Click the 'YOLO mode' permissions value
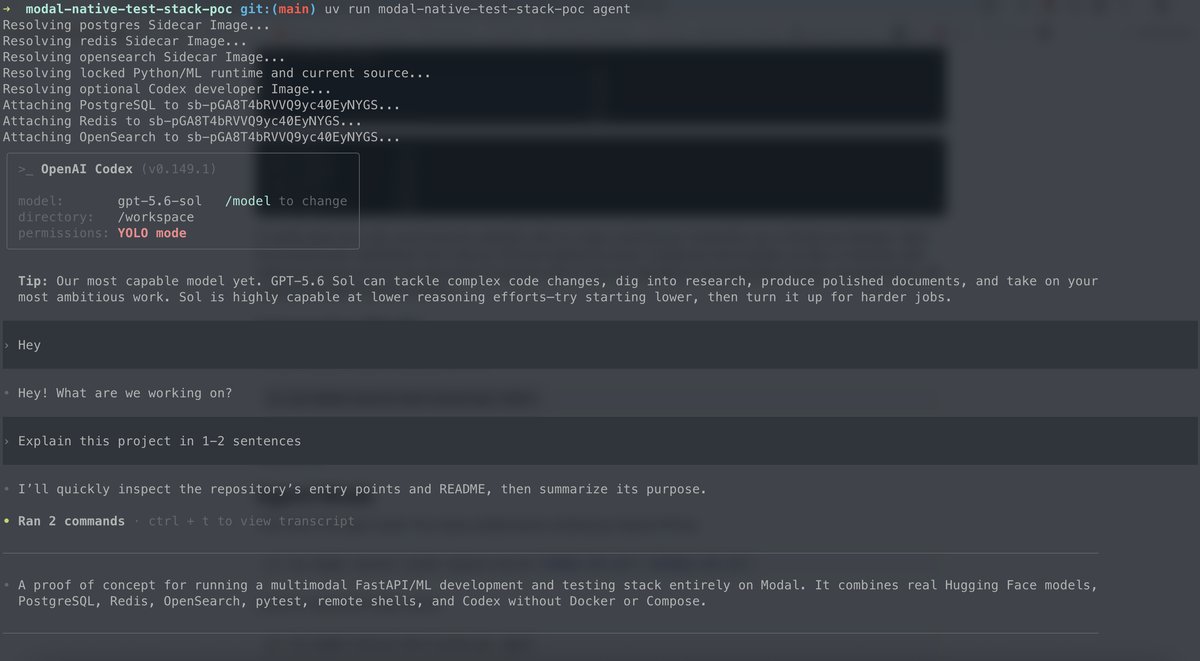Viewport: 1200px width, 661px height. [x=152, y=233]
